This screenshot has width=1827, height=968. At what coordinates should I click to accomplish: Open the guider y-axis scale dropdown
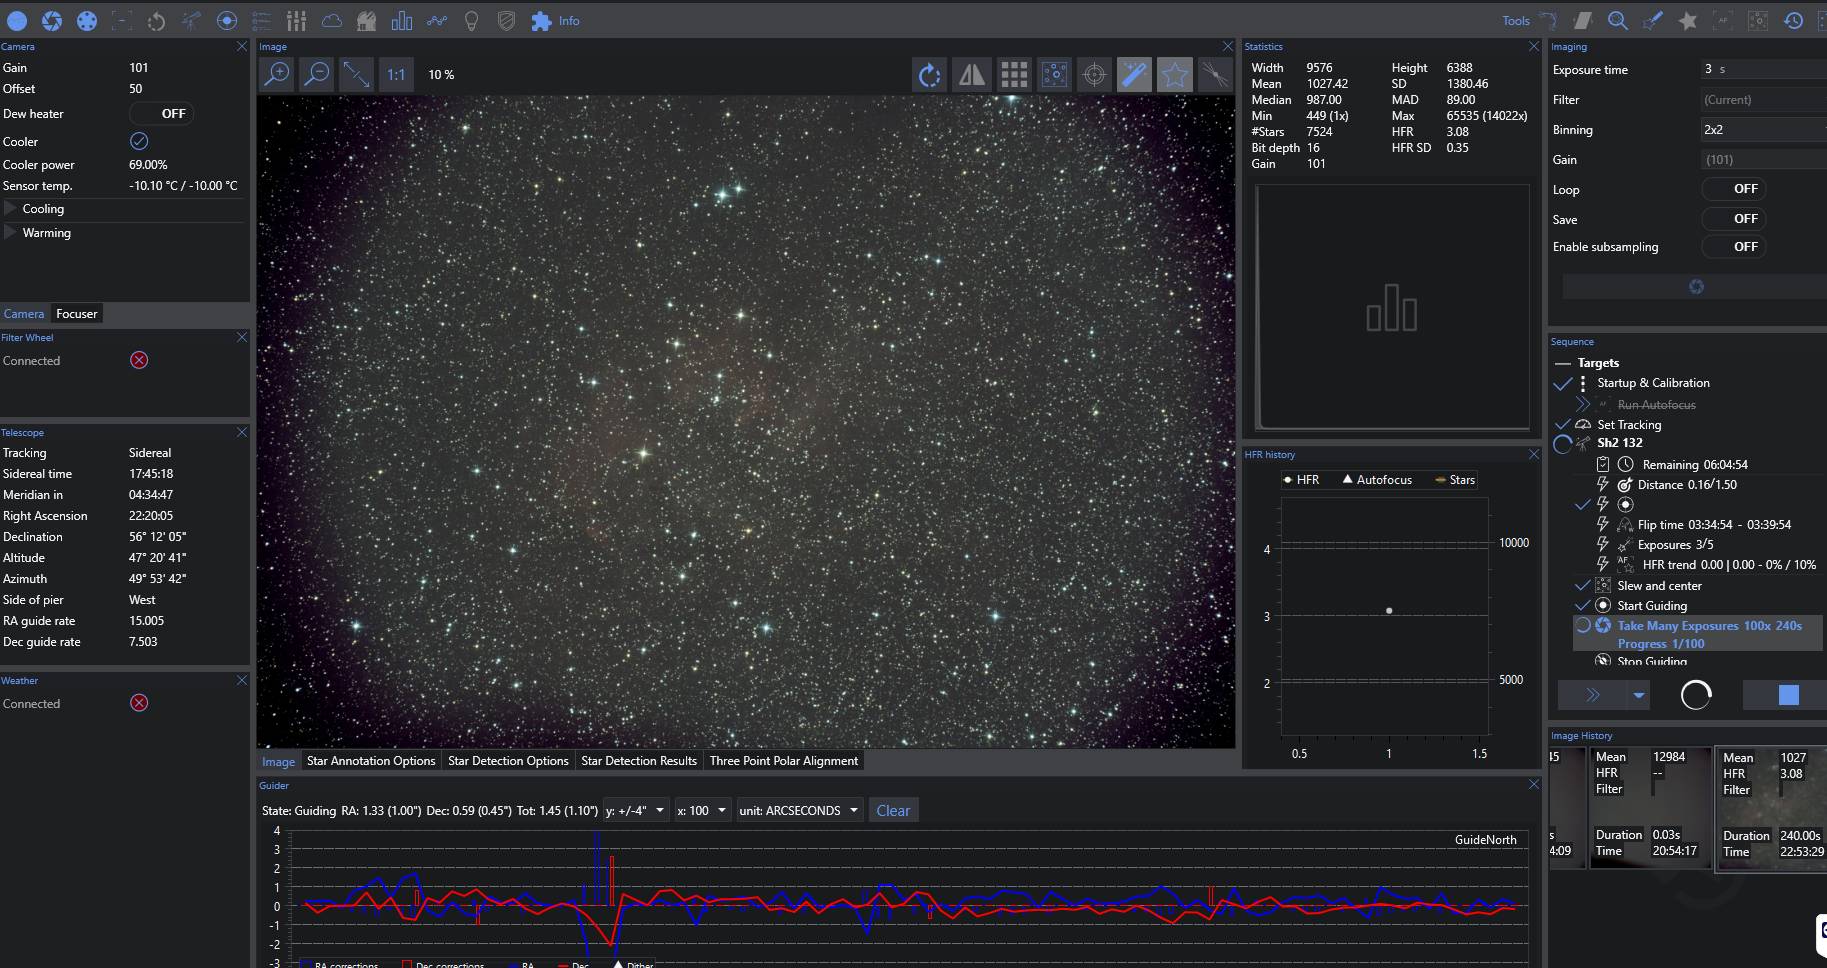pyautogui.click(x=635, y=811)
